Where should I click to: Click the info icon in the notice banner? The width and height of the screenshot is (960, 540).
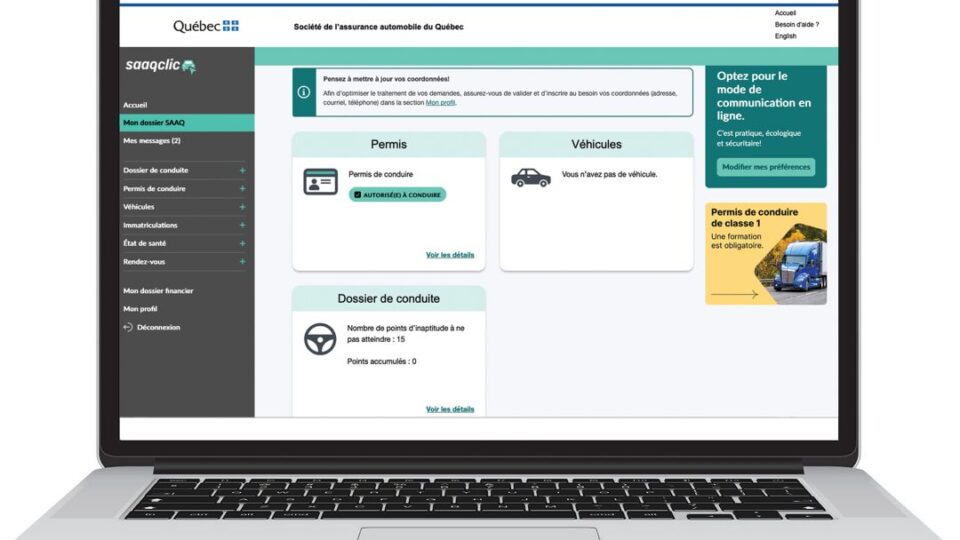(304, 92)
